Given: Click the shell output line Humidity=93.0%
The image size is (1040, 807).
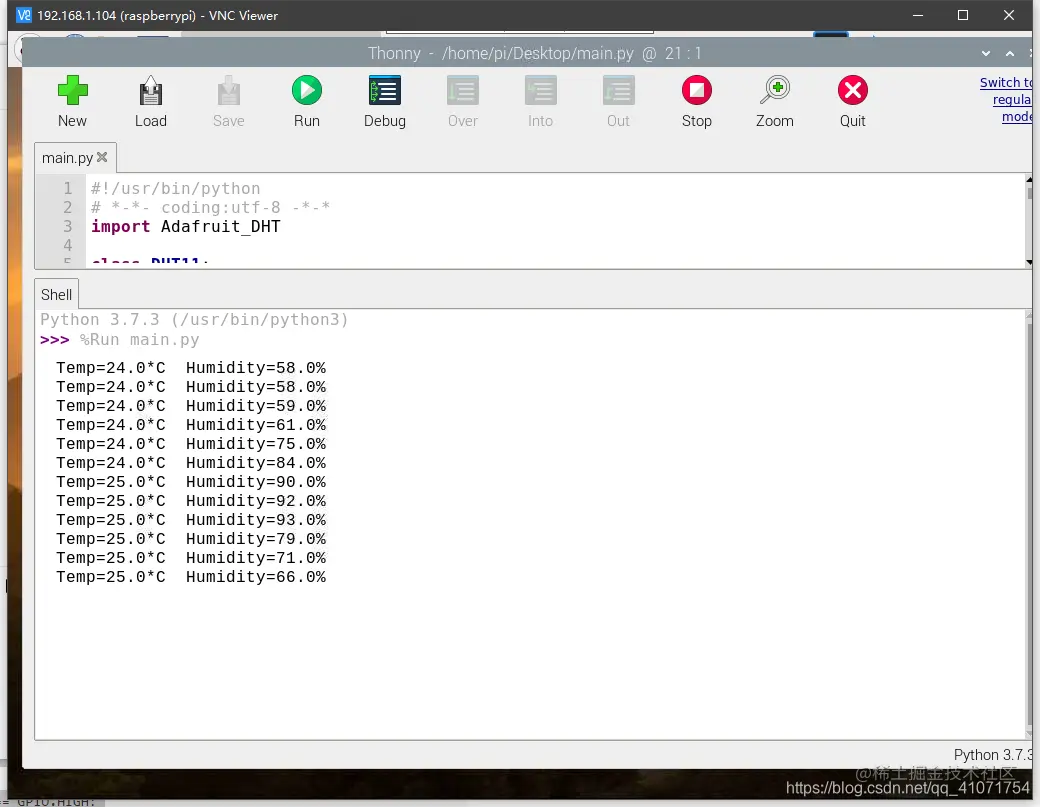Looking at the screenshot, I should click(x=191, y=520).
